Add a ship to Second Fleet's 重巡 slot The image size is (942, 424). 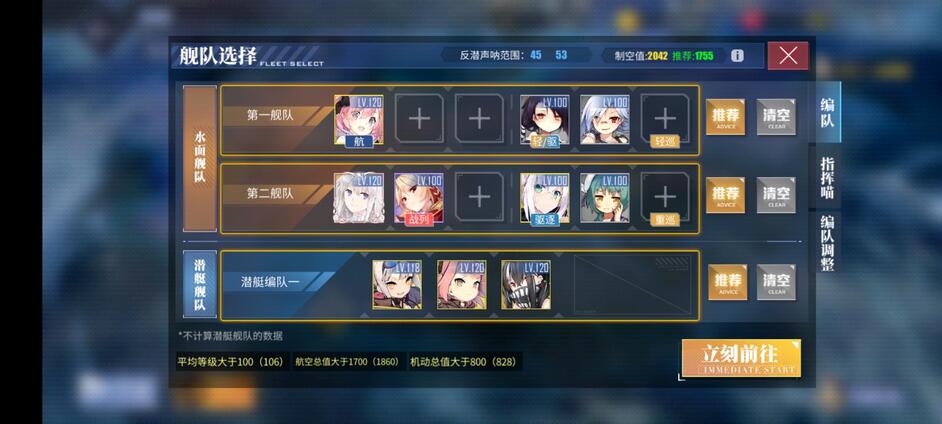tap(664, 198)
